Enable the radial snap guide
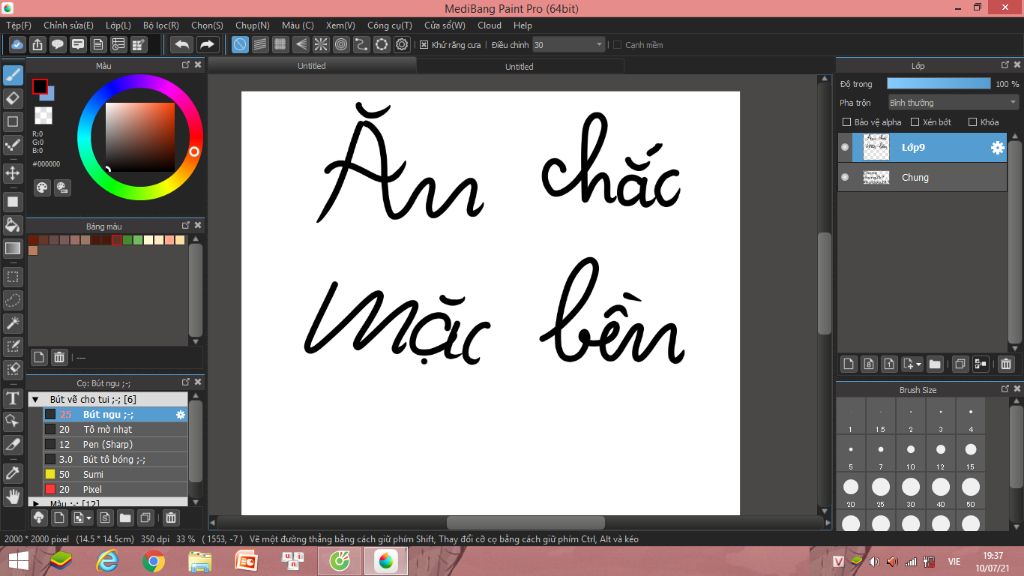 pyautogui.click(x=321, y=44)
